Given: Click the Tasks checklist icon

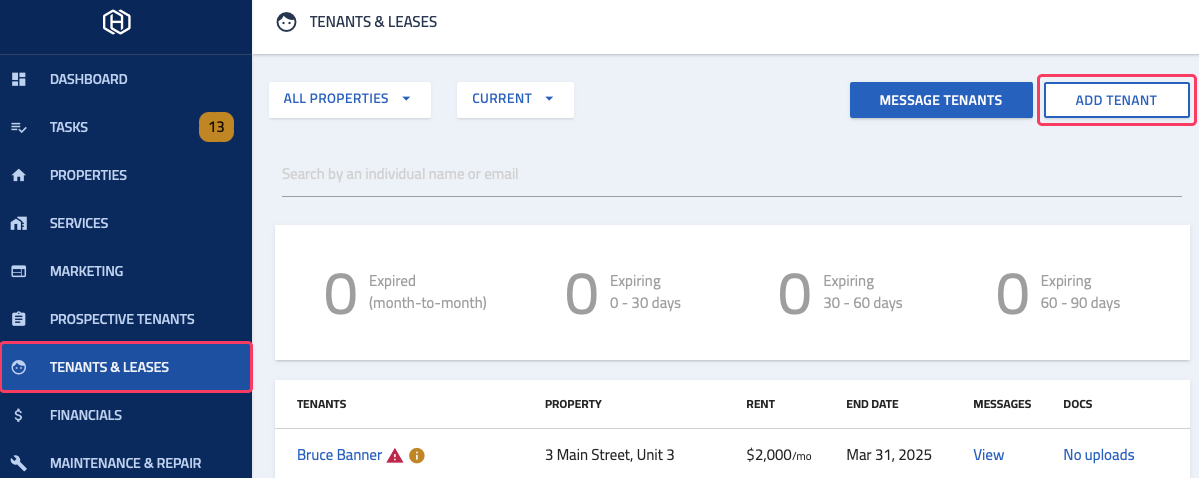Looking at the screenshot, I should point(19,127).
